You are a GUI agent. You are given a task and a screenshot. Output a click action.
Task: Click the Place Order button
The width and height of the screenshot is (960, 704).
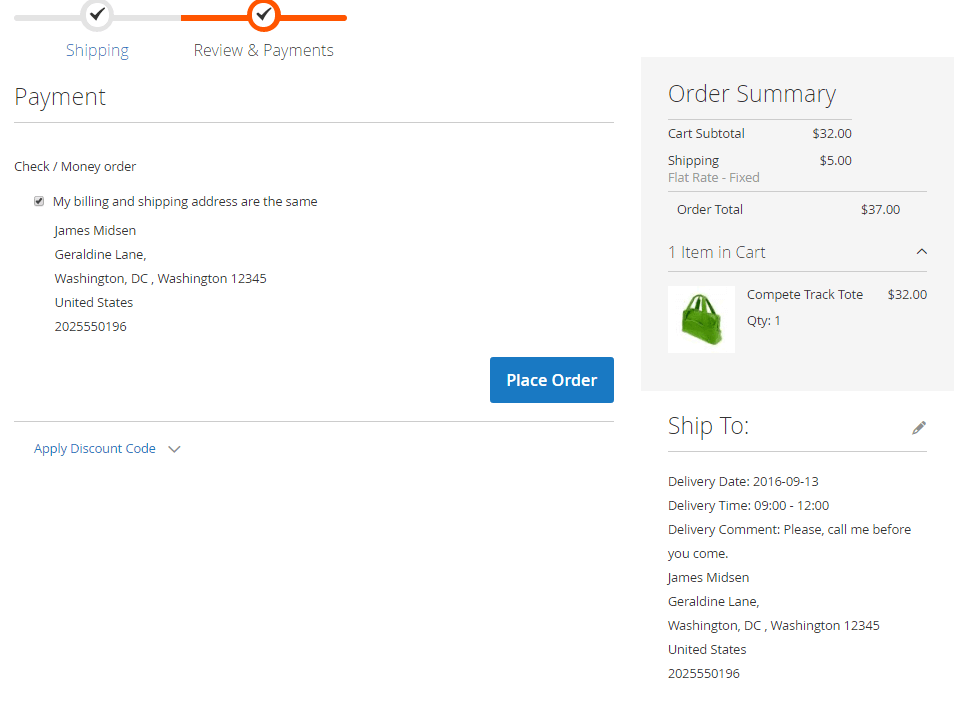(551, 380)
